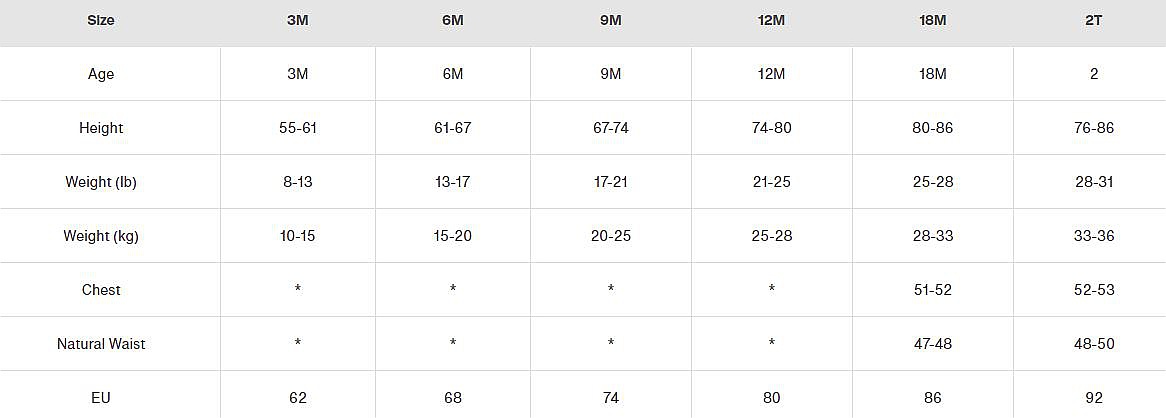Select EU size 74
This screenshot has height=418, width=1166.
pos(610,398)
